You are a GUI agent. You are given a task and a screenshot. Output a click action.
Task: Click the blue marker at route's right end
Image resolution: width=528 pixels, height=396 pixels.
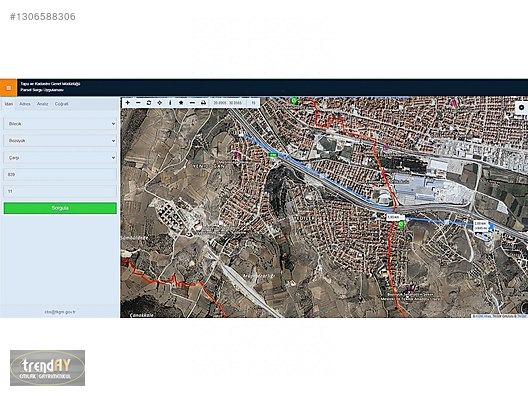(x=491, y=226)
